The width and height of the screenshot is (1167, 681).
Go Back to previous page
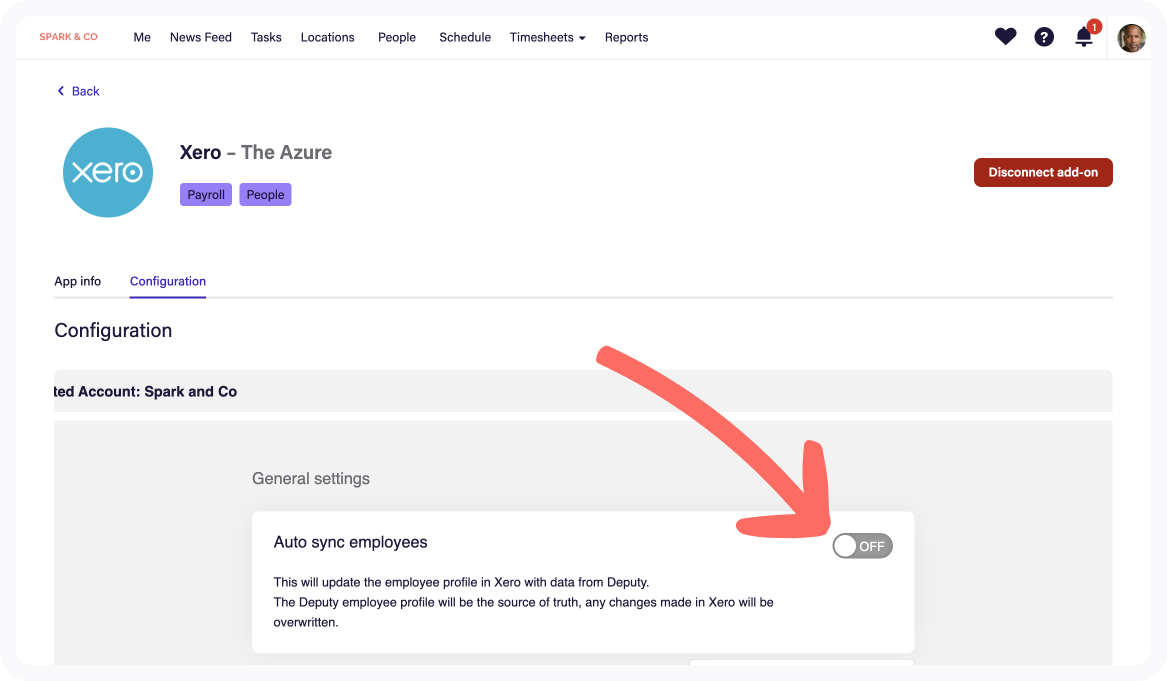pos(78,91)
